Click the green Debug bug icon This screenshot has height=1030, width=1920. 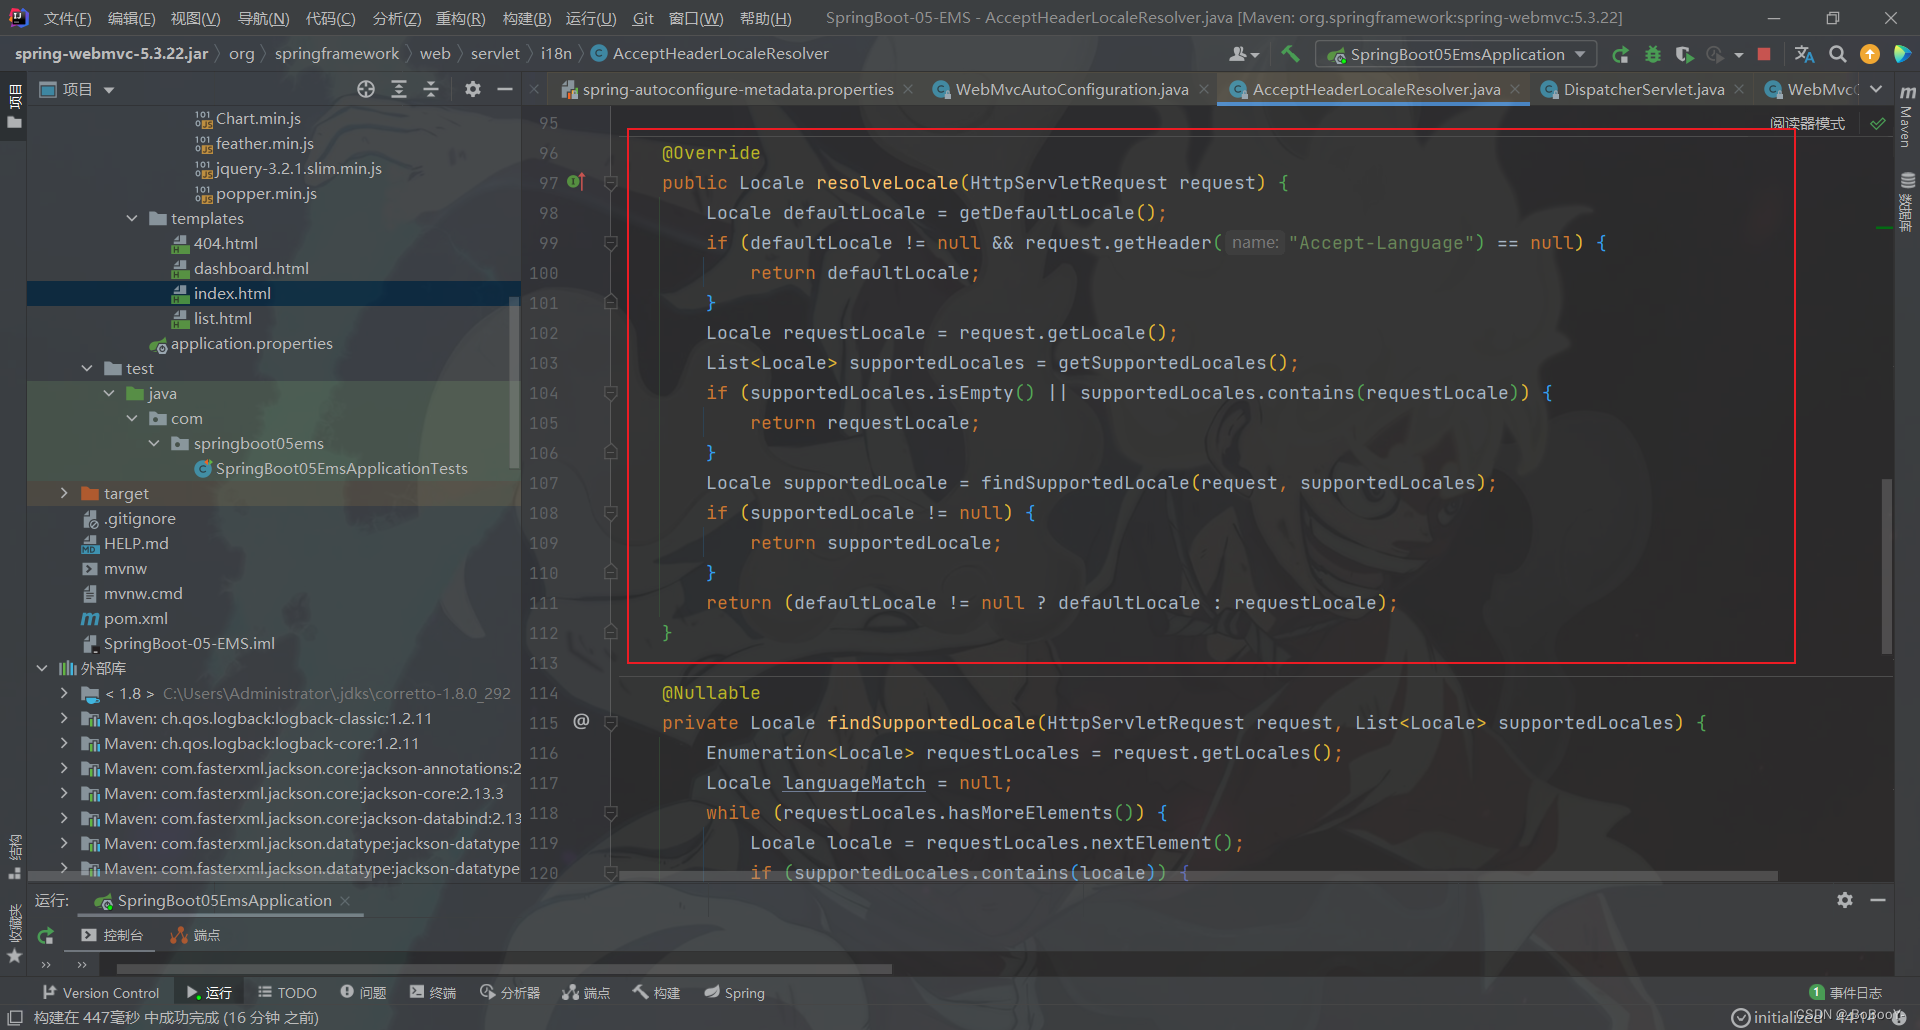coord(1653,54)
